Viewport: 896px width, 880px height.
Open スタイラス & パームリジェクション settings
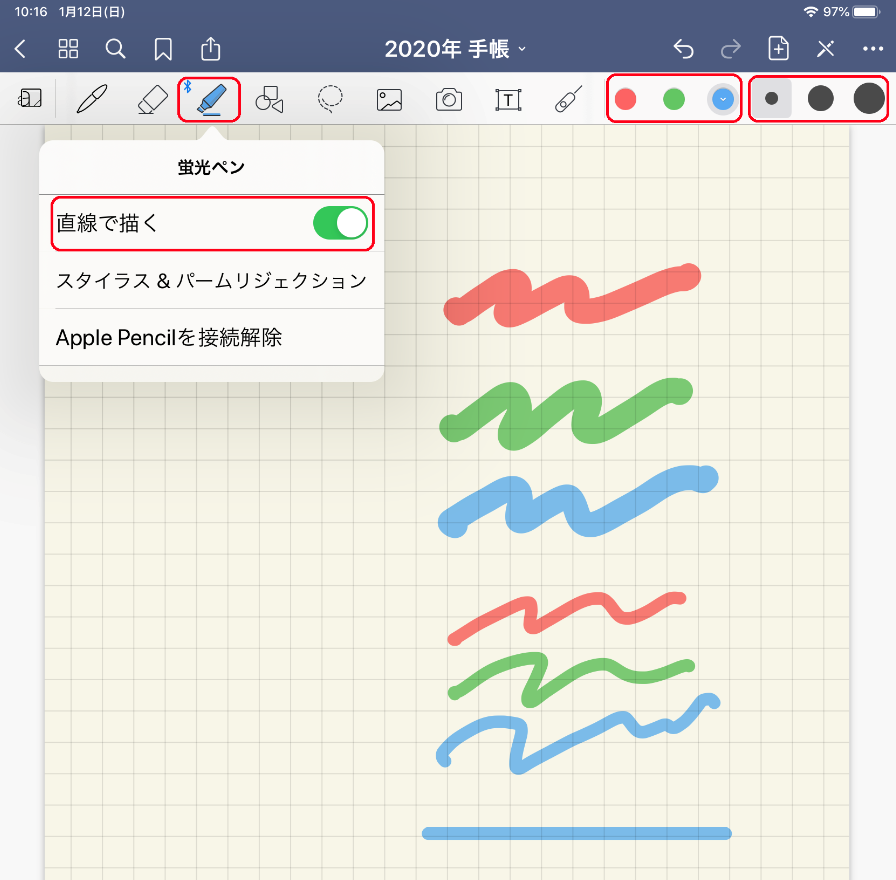[211, 281]
